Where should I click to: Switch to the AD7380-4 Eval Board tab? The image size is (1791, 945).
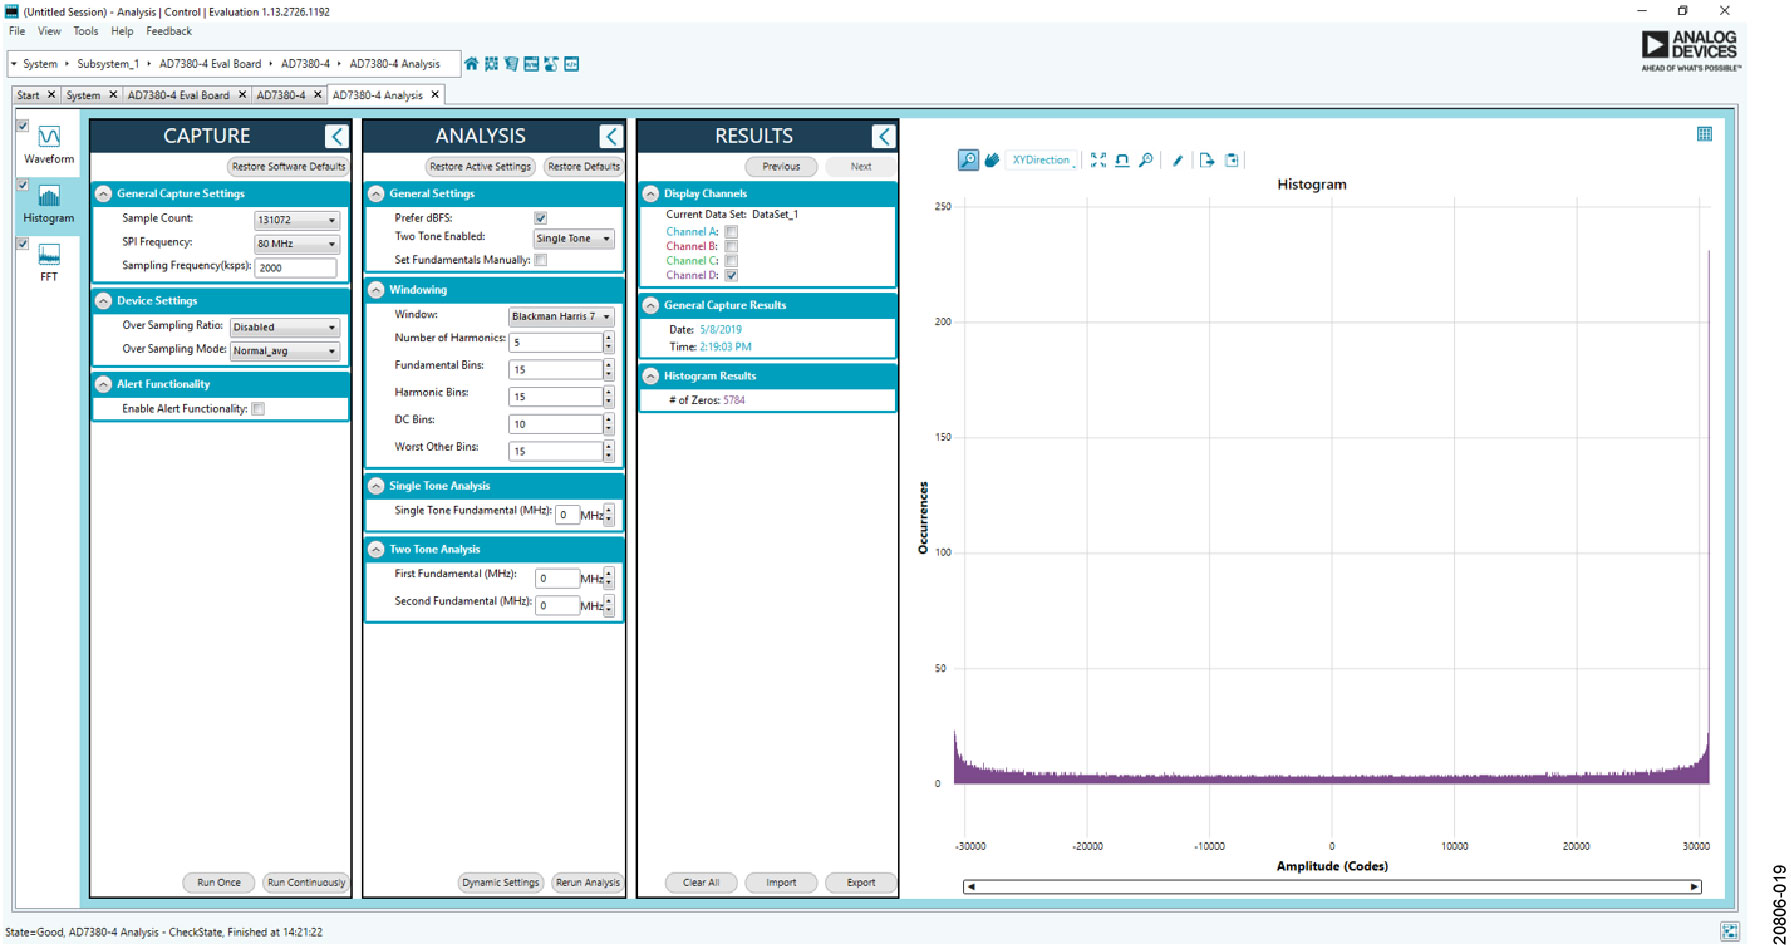178,95
